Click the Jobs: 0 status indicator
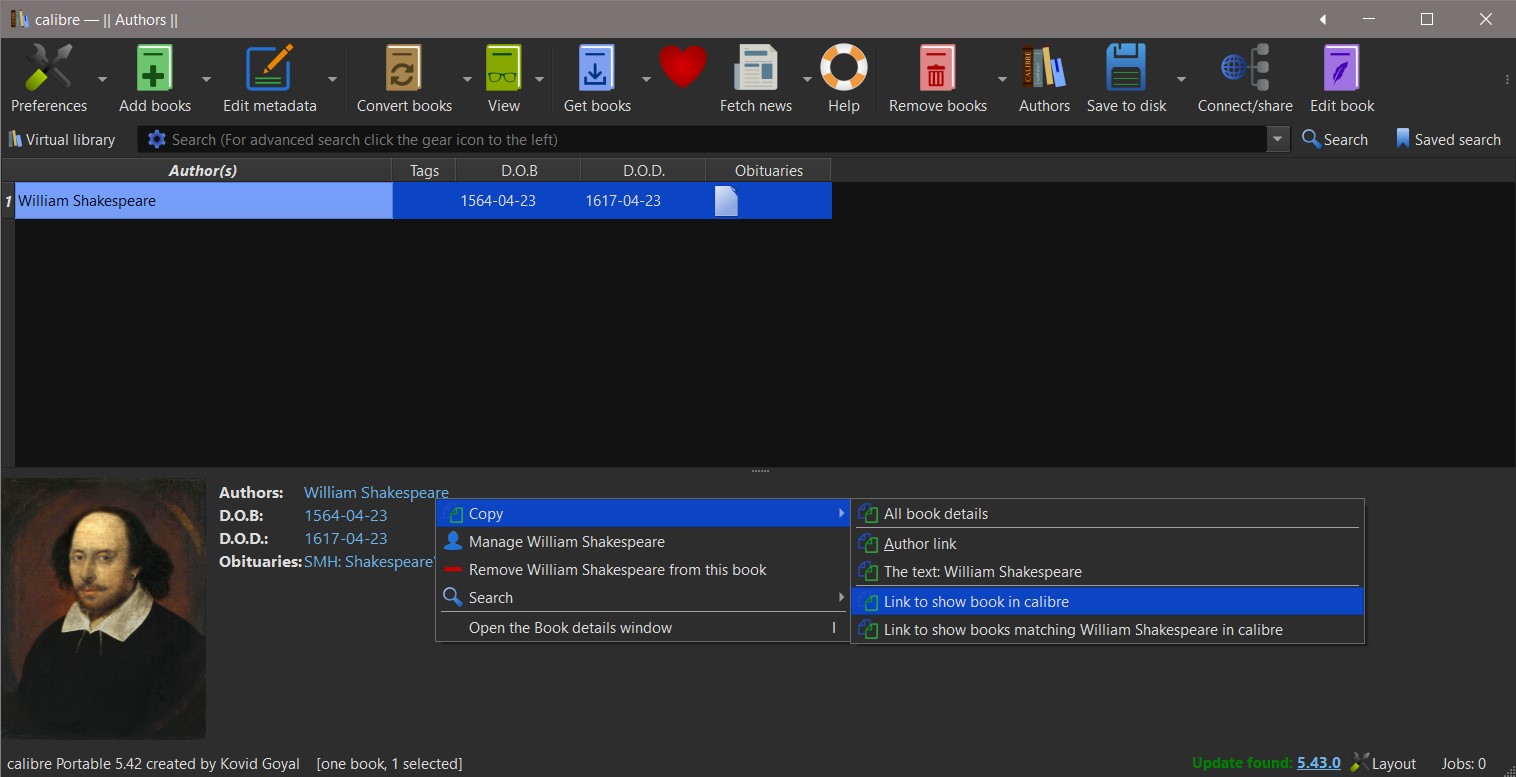This screenshot has height=777, width=1516. coord(1464,763)
